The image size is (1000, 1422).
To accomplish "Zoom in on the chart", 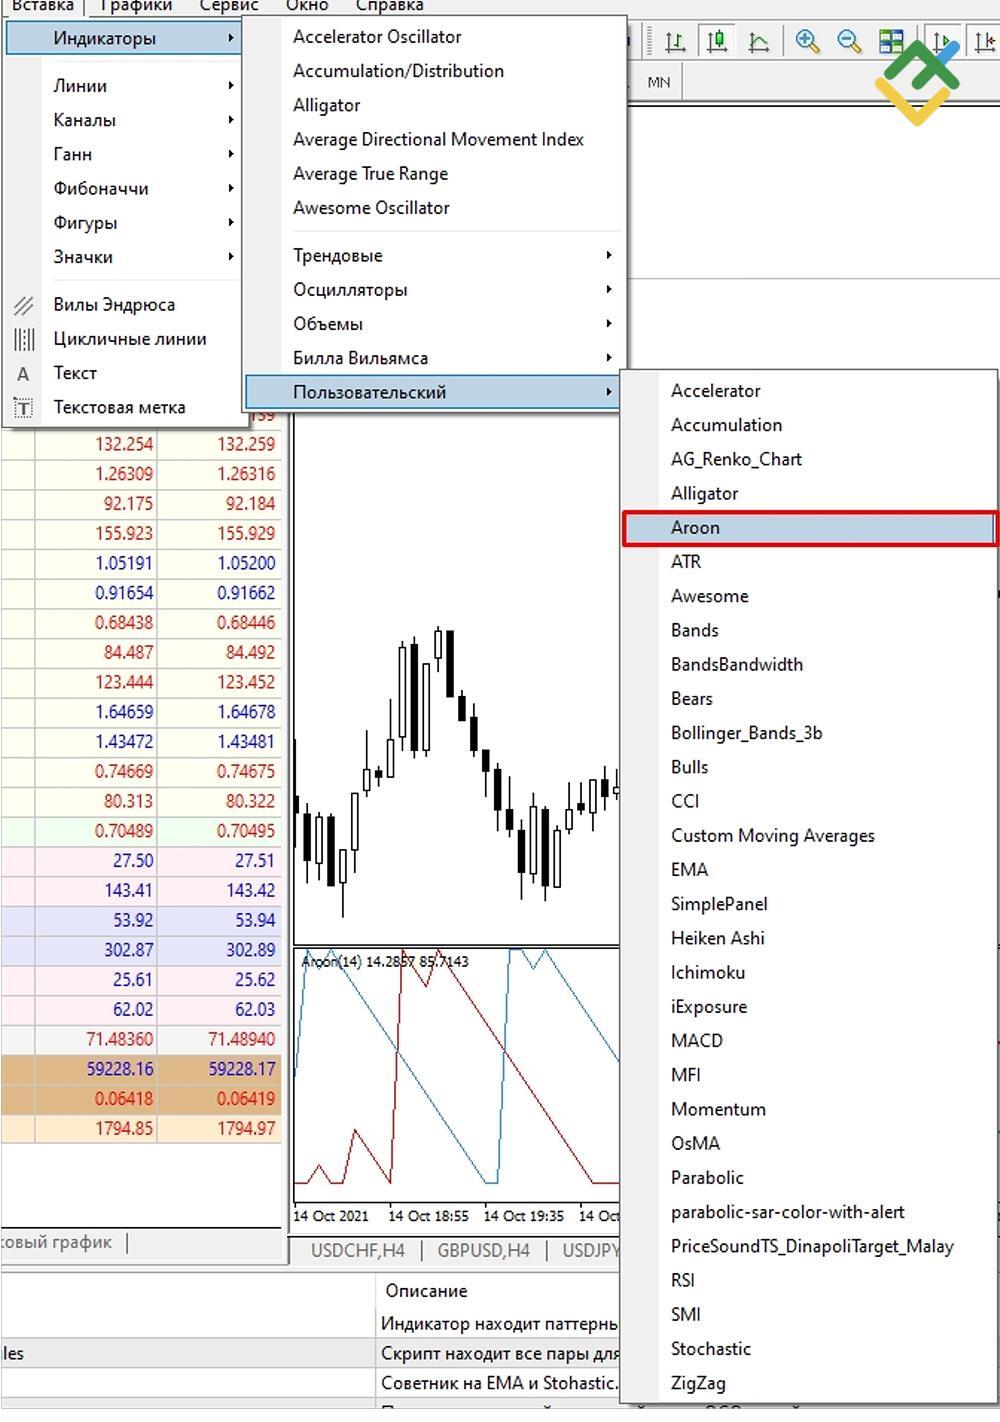I will 807,41.
